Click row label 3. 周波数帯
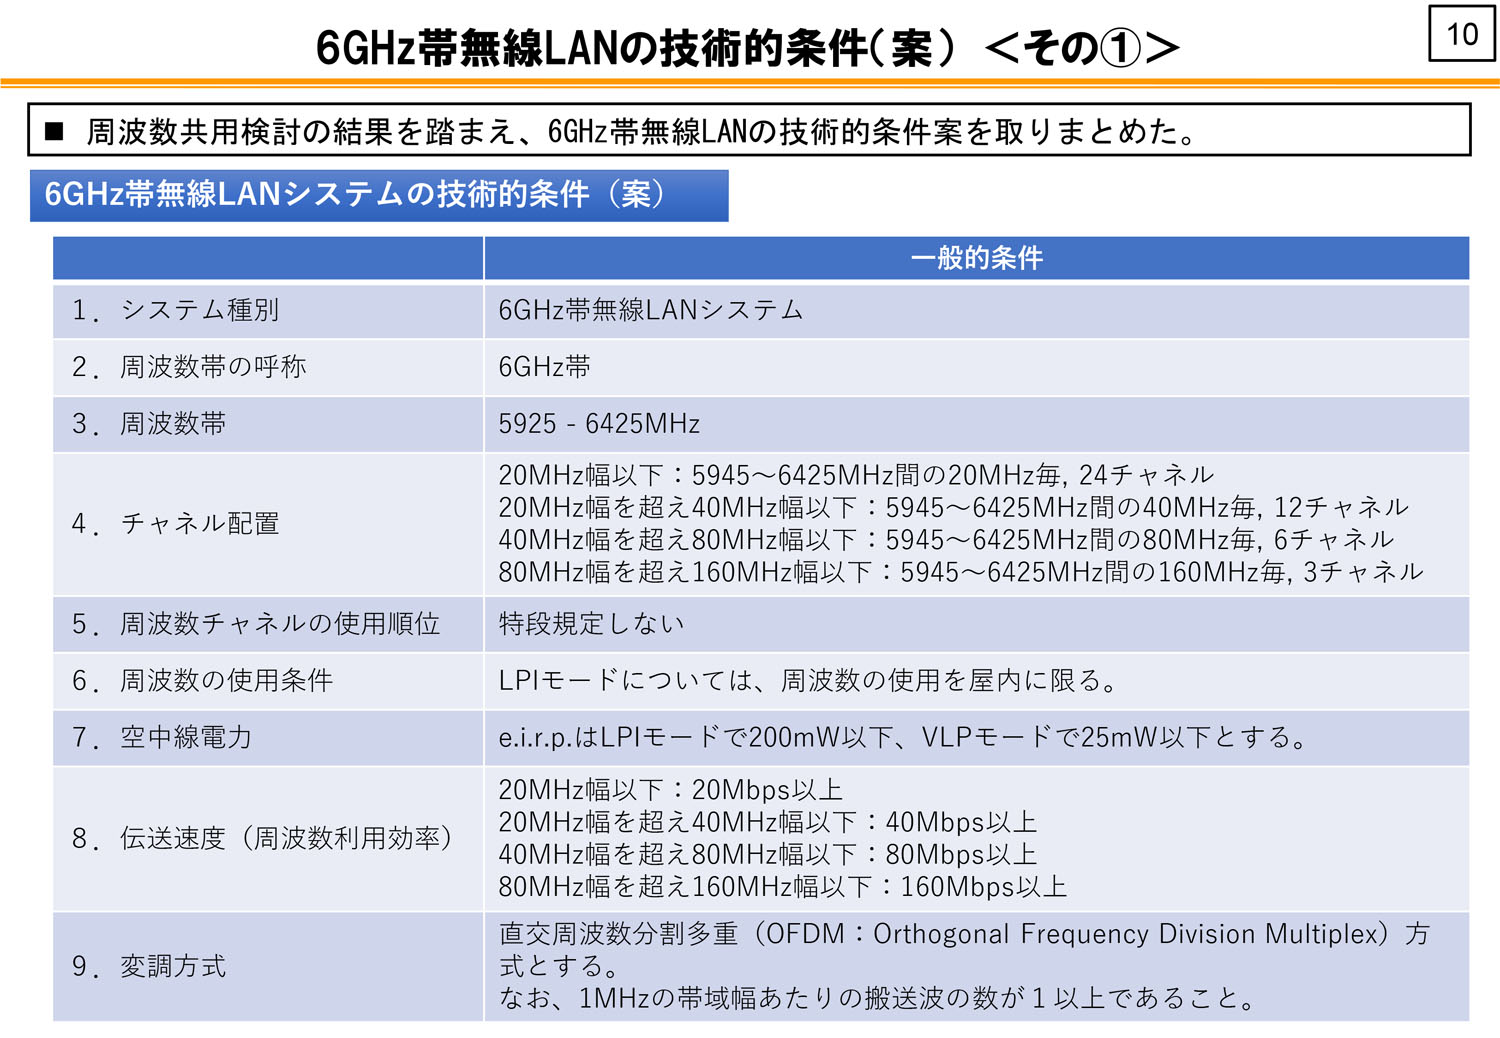This screenshot has height=1038, width=1500. [x=149, y=424]
